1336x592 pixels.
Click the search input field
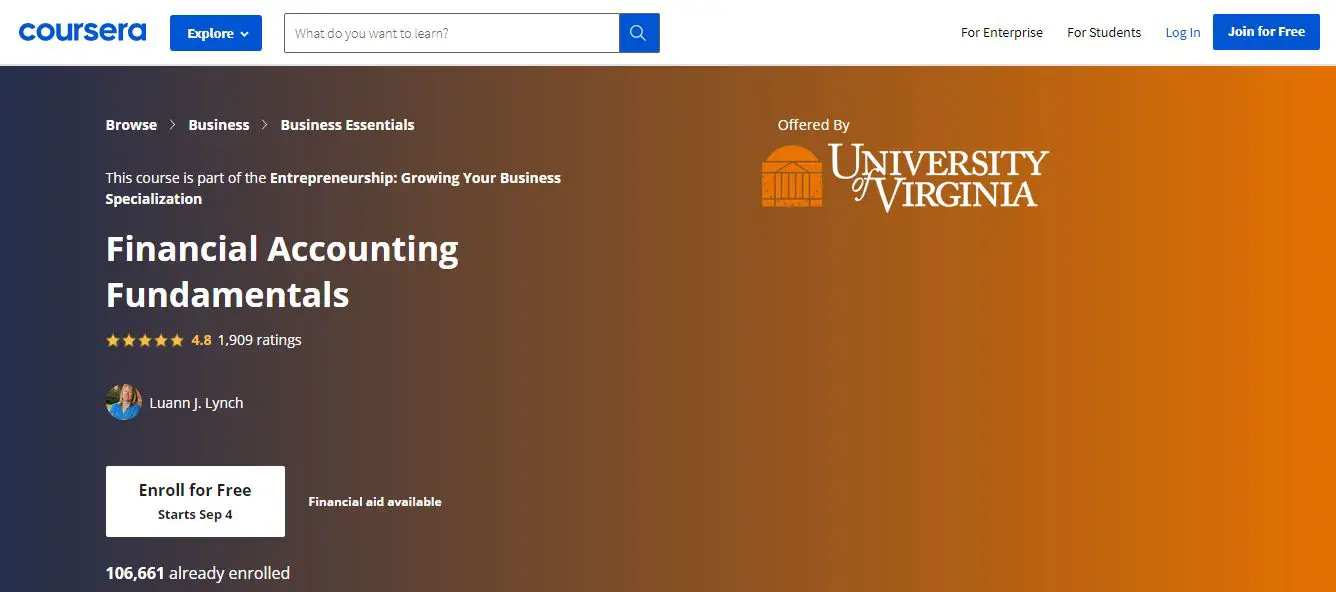click(x=451, y=33)
